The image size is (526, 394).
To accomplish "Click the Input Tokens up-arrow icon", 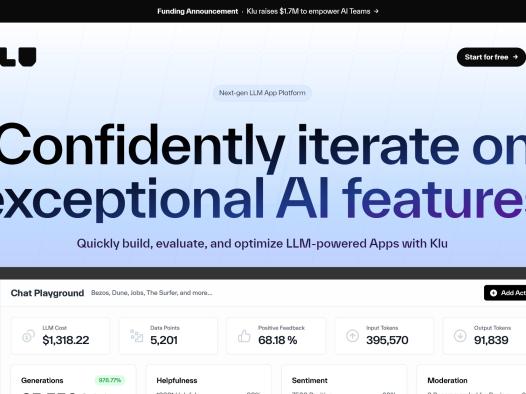I will [352, 336].
